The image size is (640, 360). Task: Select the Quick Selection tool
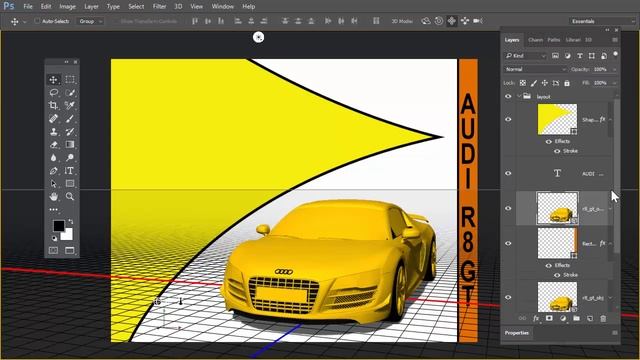70,93
